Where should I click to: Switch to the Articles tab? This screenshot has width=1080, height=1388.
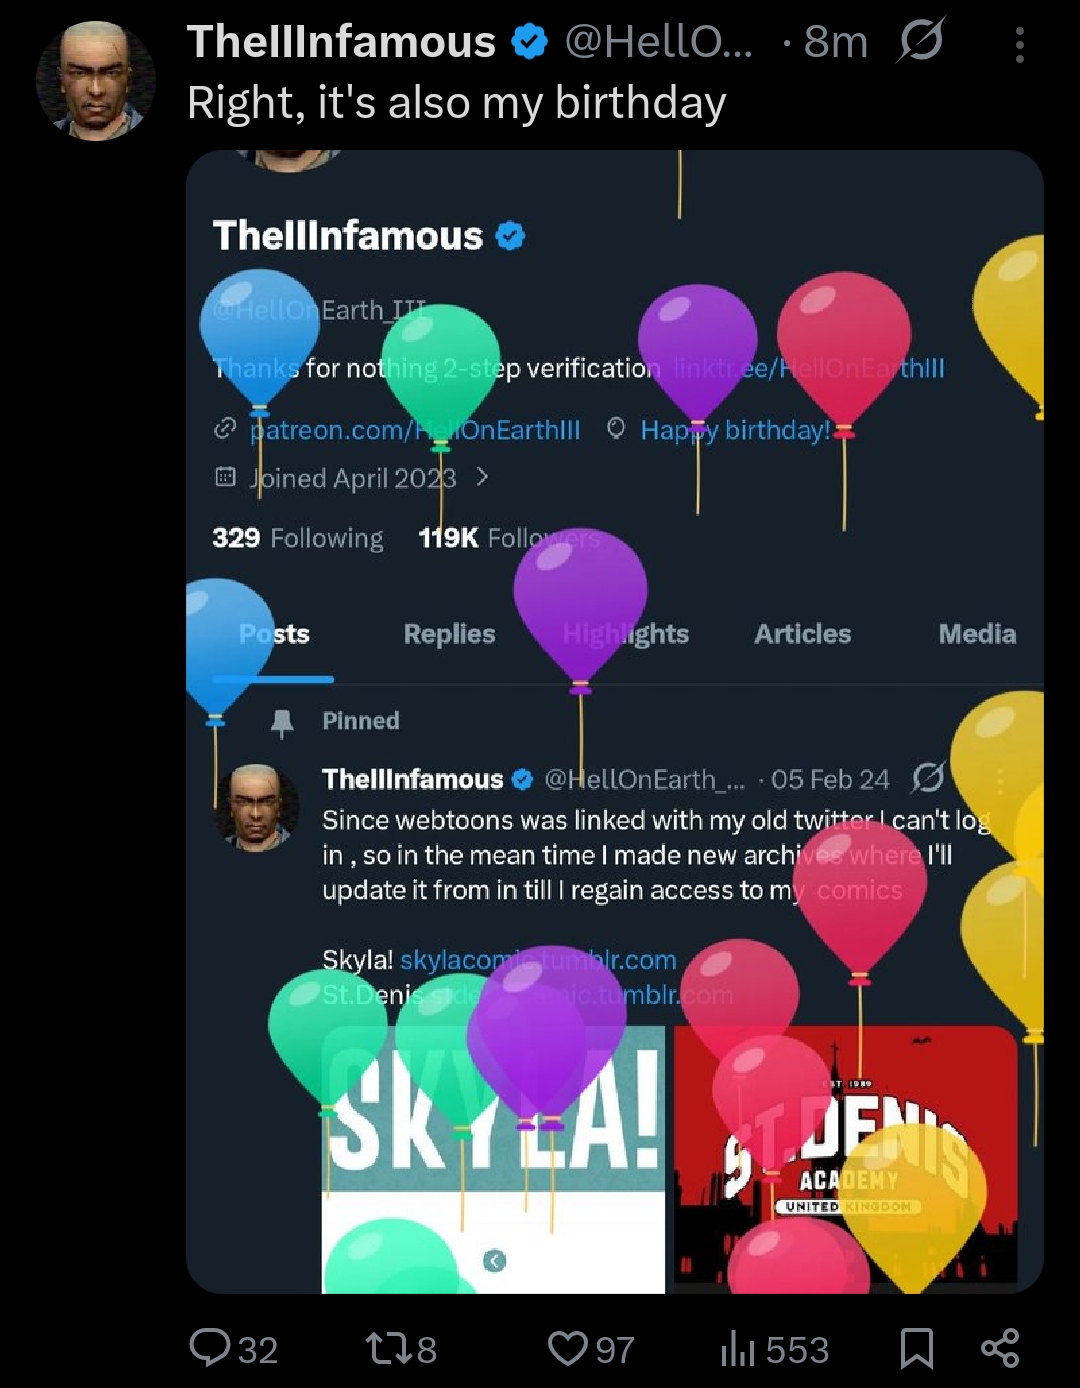[803, 634]
